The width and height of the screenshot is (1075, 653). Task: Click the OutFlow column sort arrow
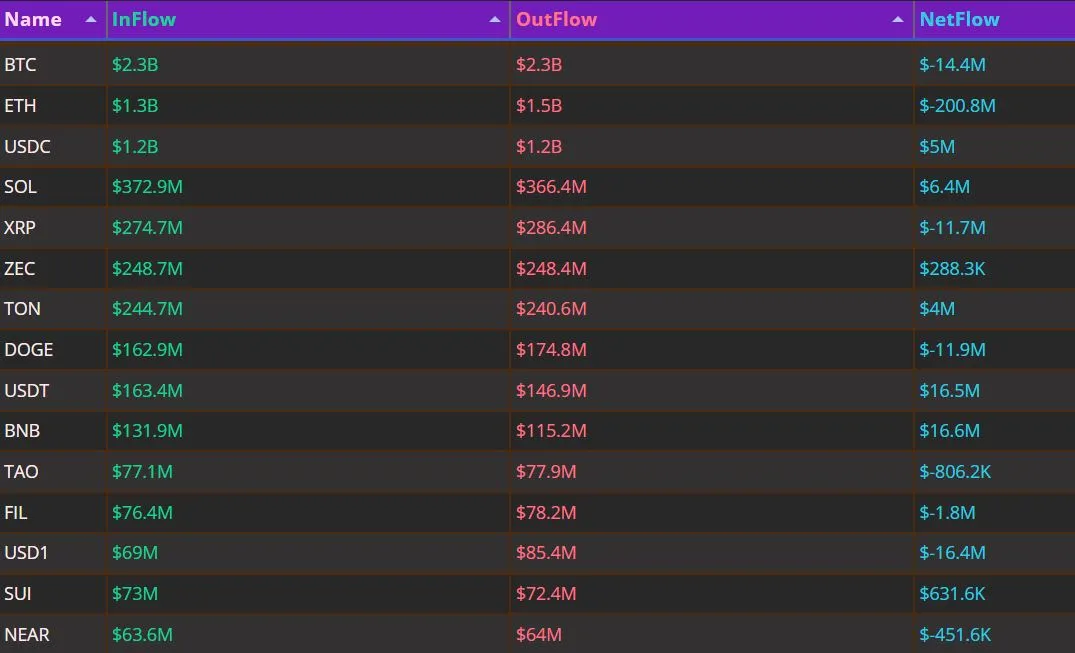click(x=897, y=20)
